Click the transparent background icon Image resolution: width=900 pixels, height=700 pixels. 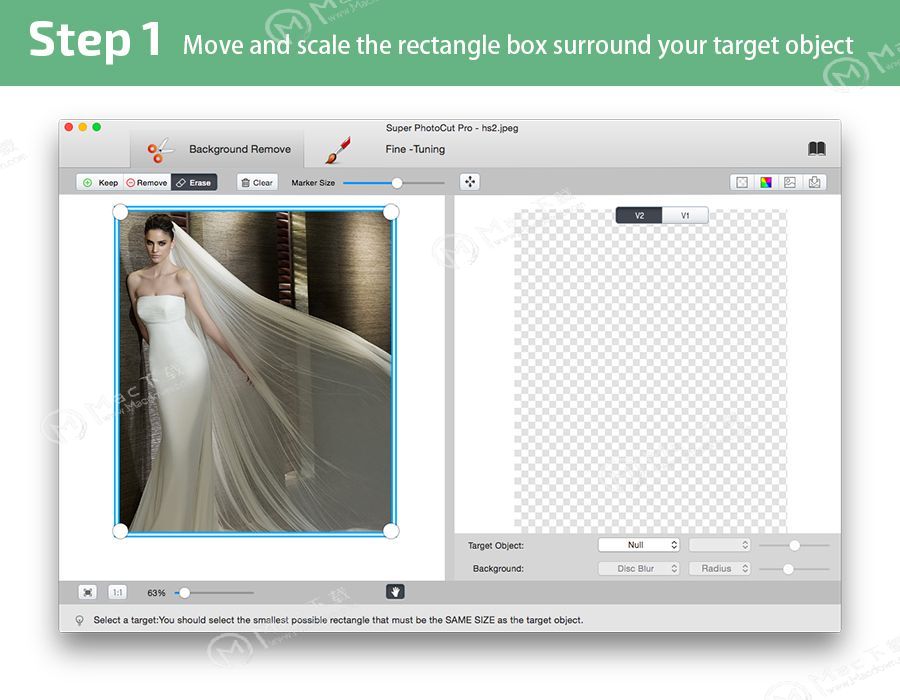(x=742, y=182)
